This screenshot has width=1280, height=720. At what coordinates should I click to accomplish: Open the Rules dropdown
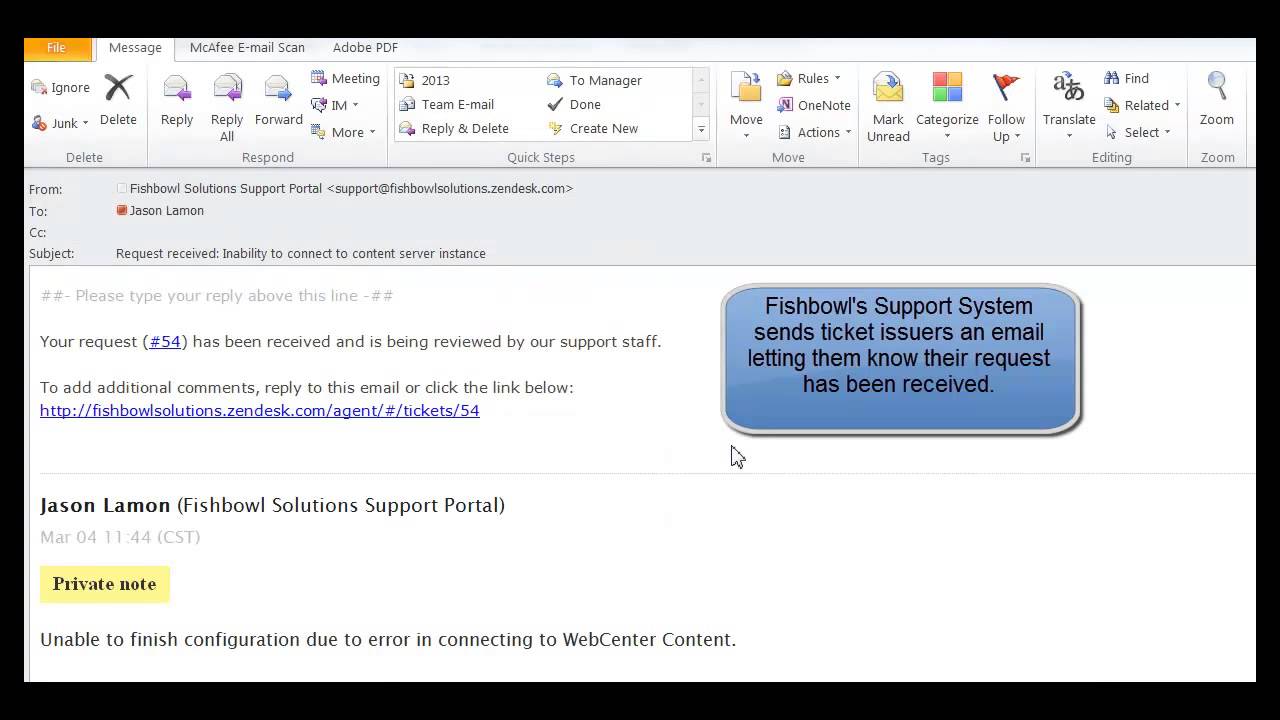809,78
